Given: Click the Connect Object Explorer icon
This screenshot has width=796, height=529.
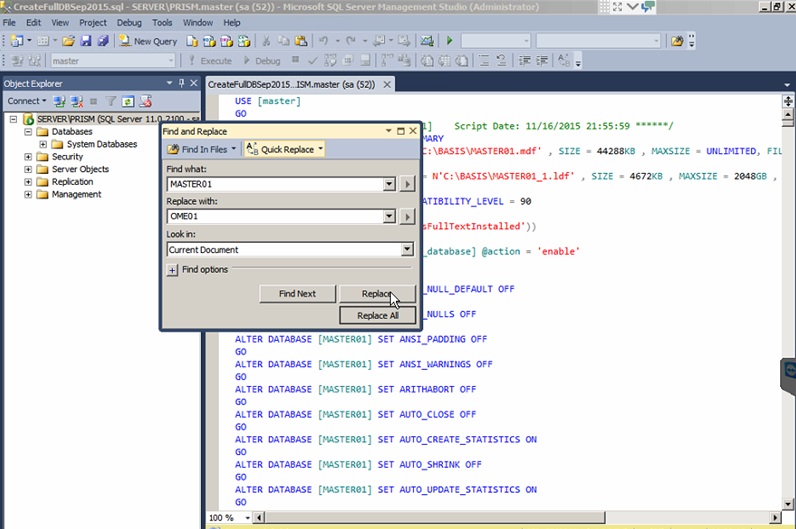Looking at the screenshot, I should pyautogui.click(x=59, y=102).
